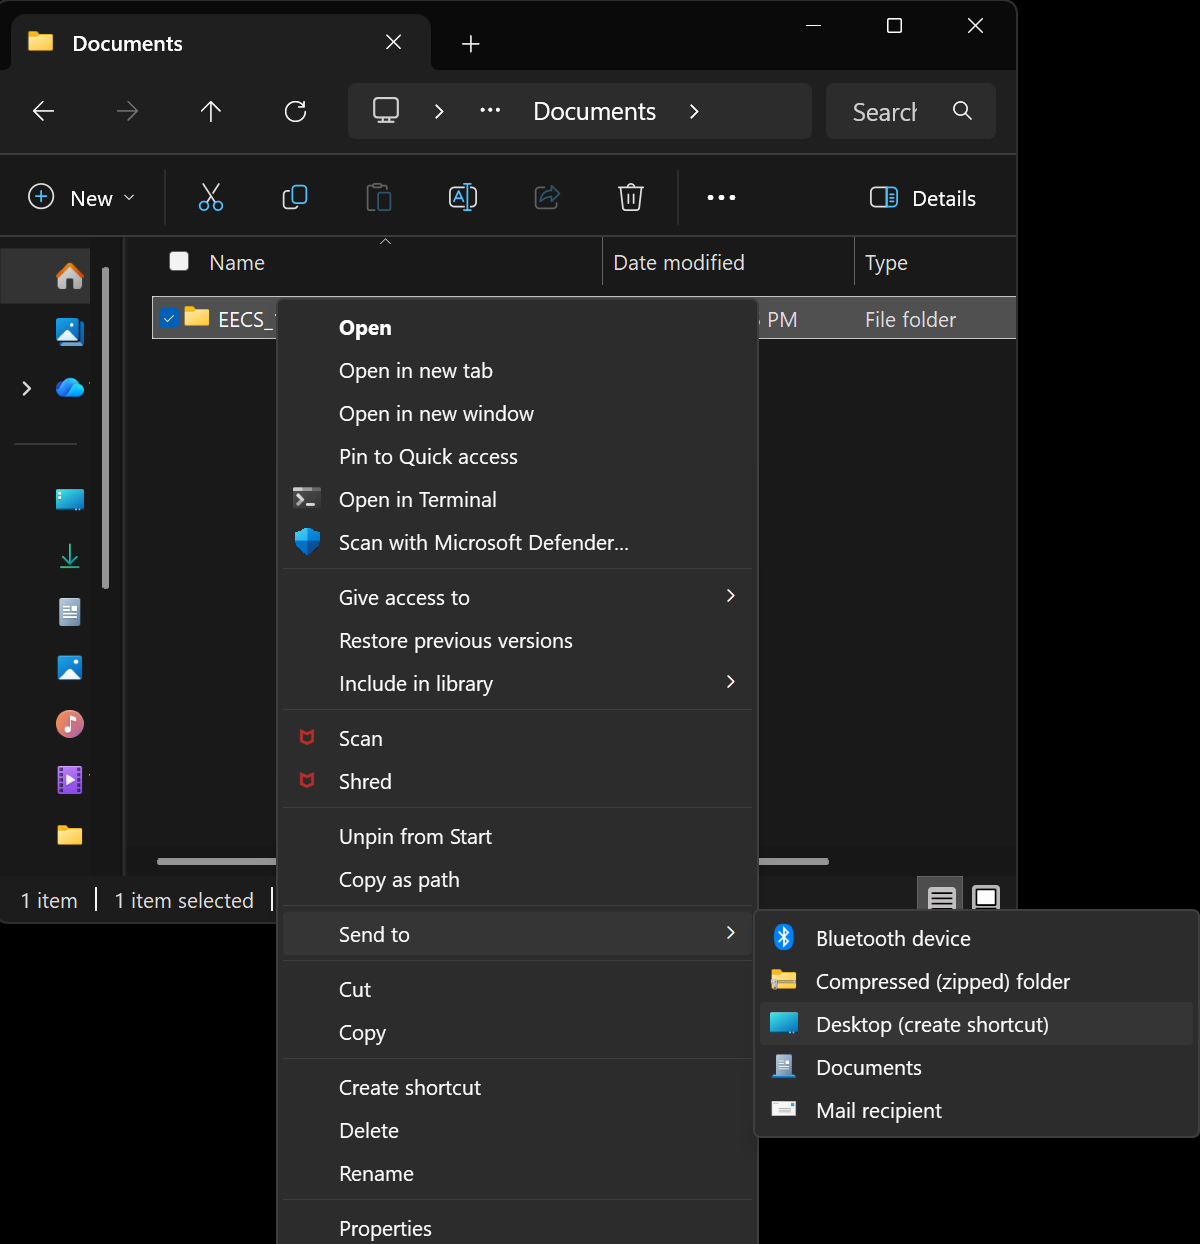The height and width of the screenshot is (1244, 1200).
Task: Click the Paste clipboard toolbar icon
Action: [x=379, y=197]
